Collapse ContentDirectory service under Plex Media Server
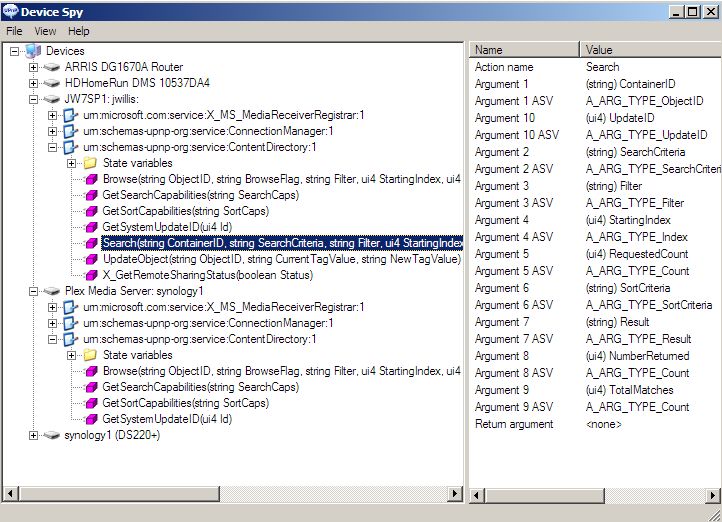Image resolution: width=722 pixels, height=522 pixels. 52,339
